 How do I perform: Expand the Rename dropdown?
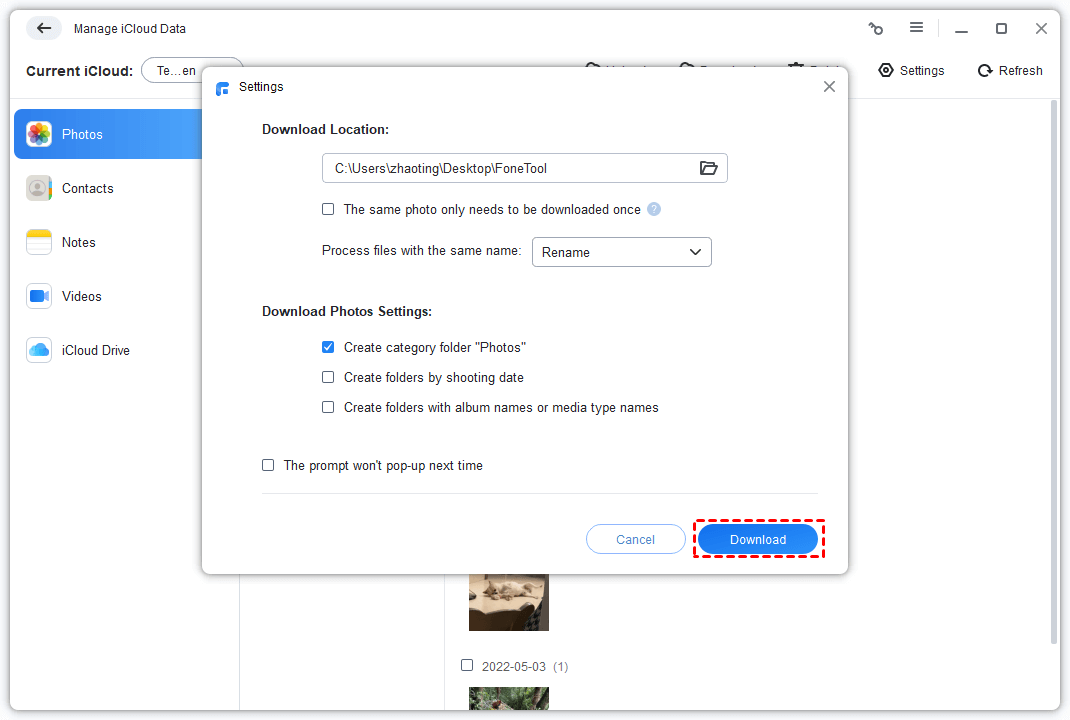(x=621, y=252)
